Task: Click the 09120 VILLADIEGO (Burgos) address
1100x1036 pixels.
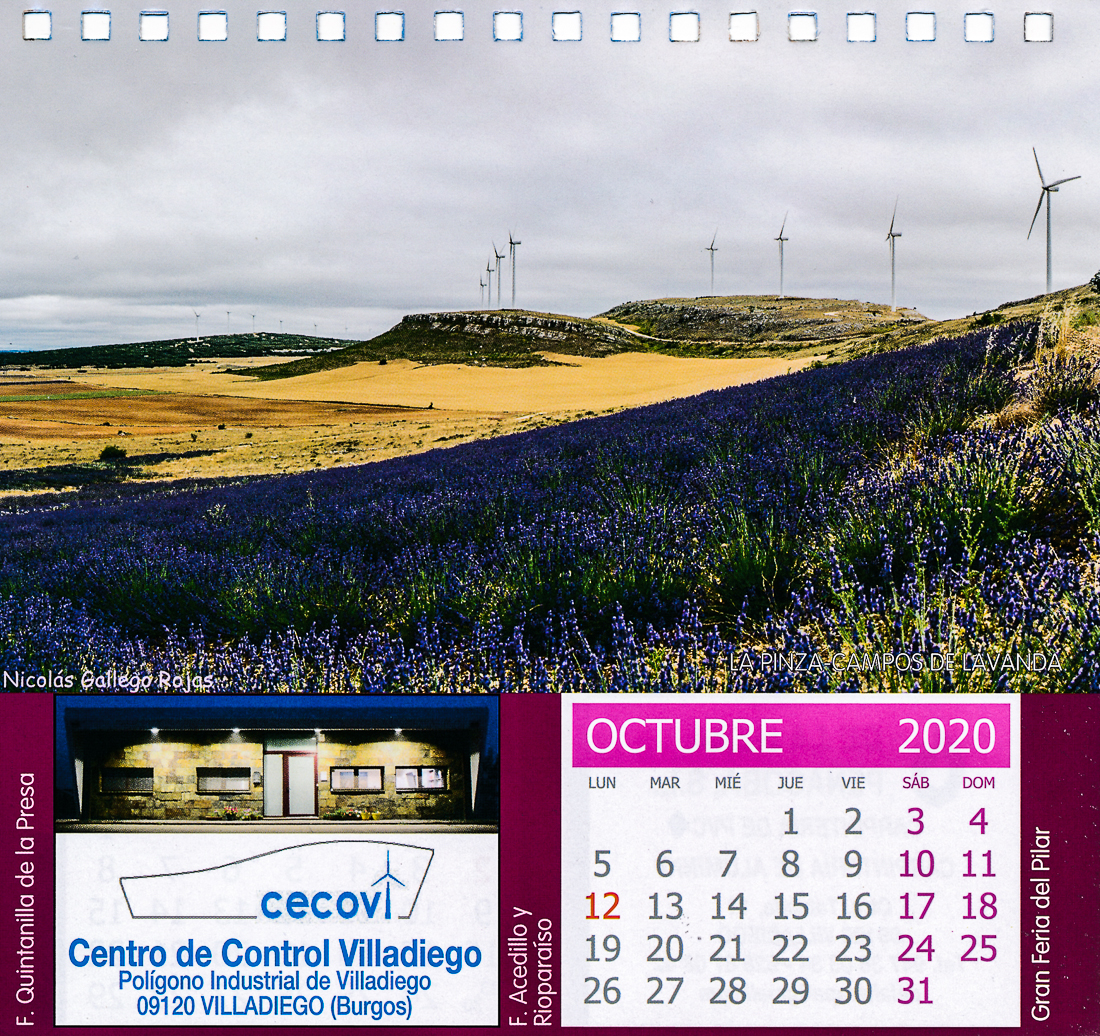Action: [274, 1007]
